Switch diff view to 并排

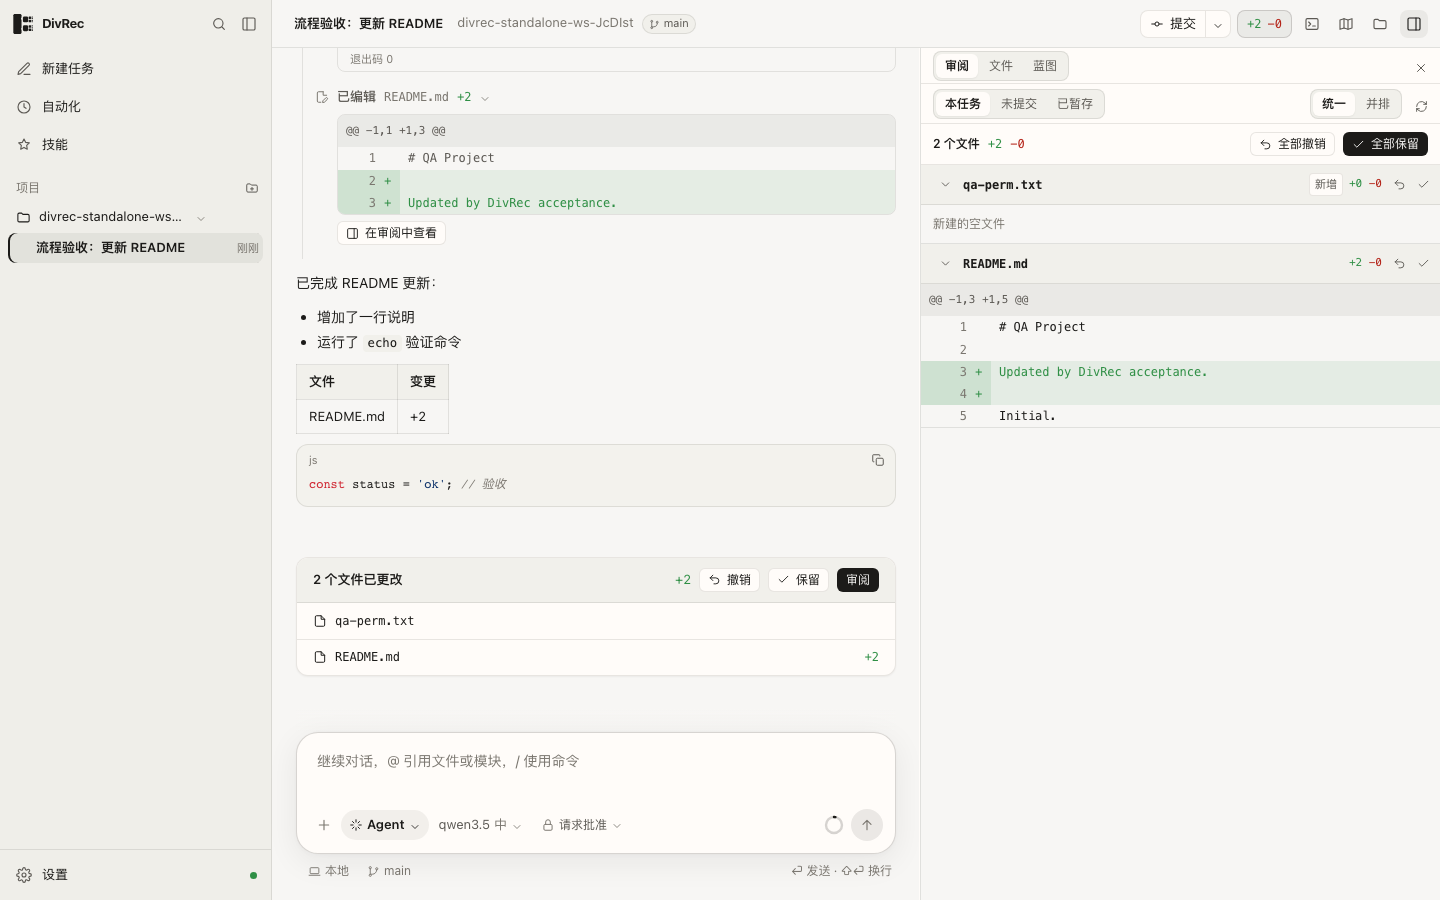(1378, 104)
